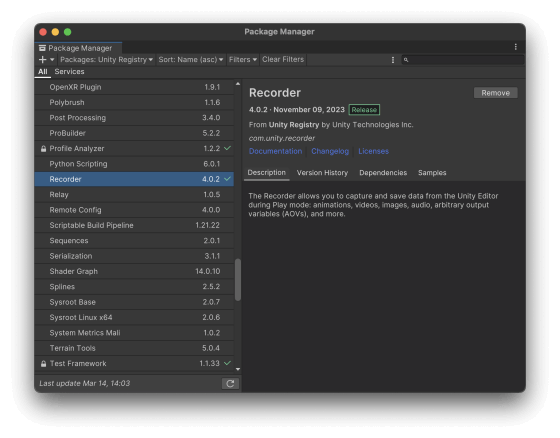Switch to Version History tab
The image size is (560, 438).
click(x=322, y=173)
